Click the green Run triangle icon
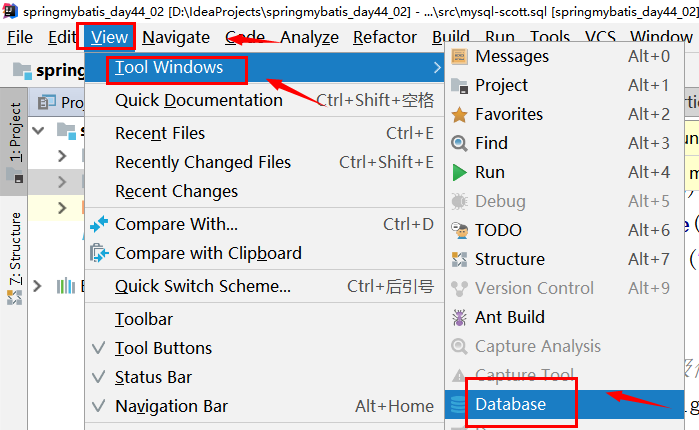 [459, 173]
